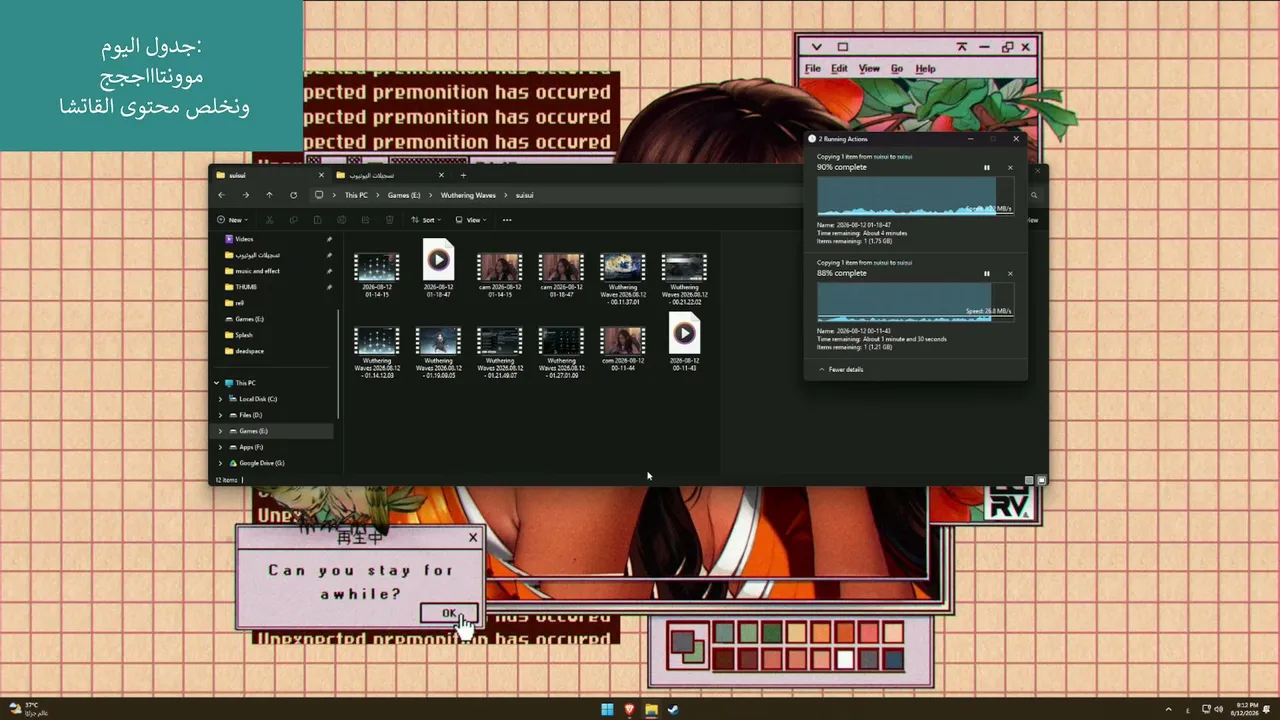Go back in File Explorer

[x=222, y=195]
